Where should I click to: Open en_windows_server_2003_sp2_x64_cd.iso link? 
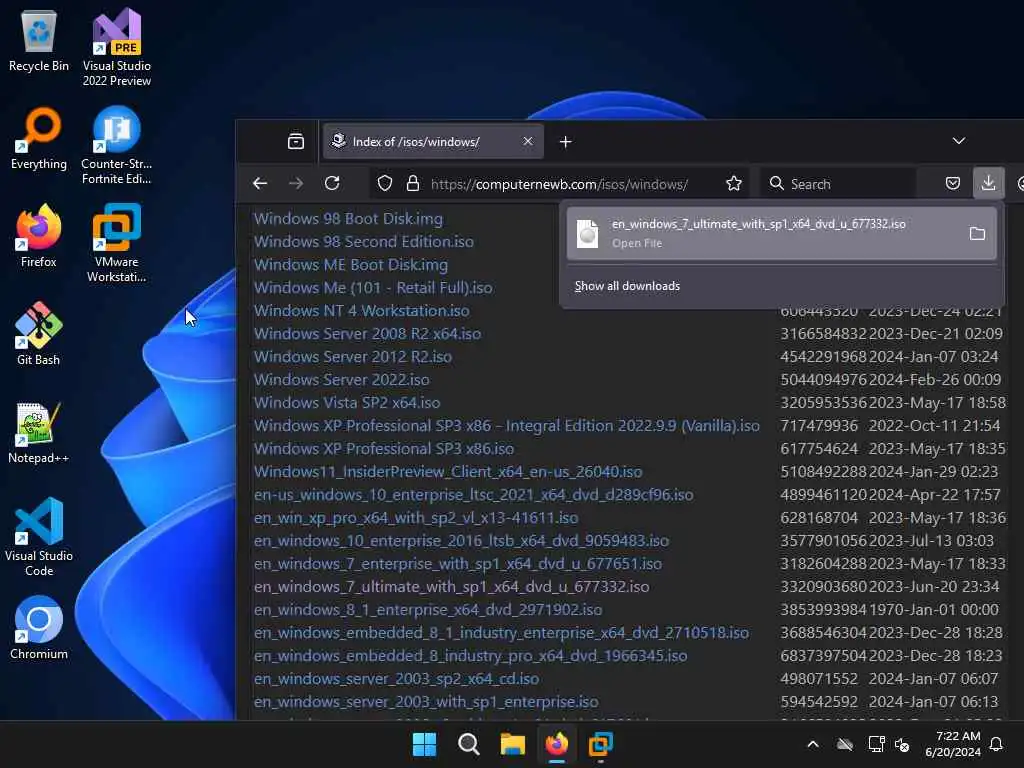tap(396, 679)
